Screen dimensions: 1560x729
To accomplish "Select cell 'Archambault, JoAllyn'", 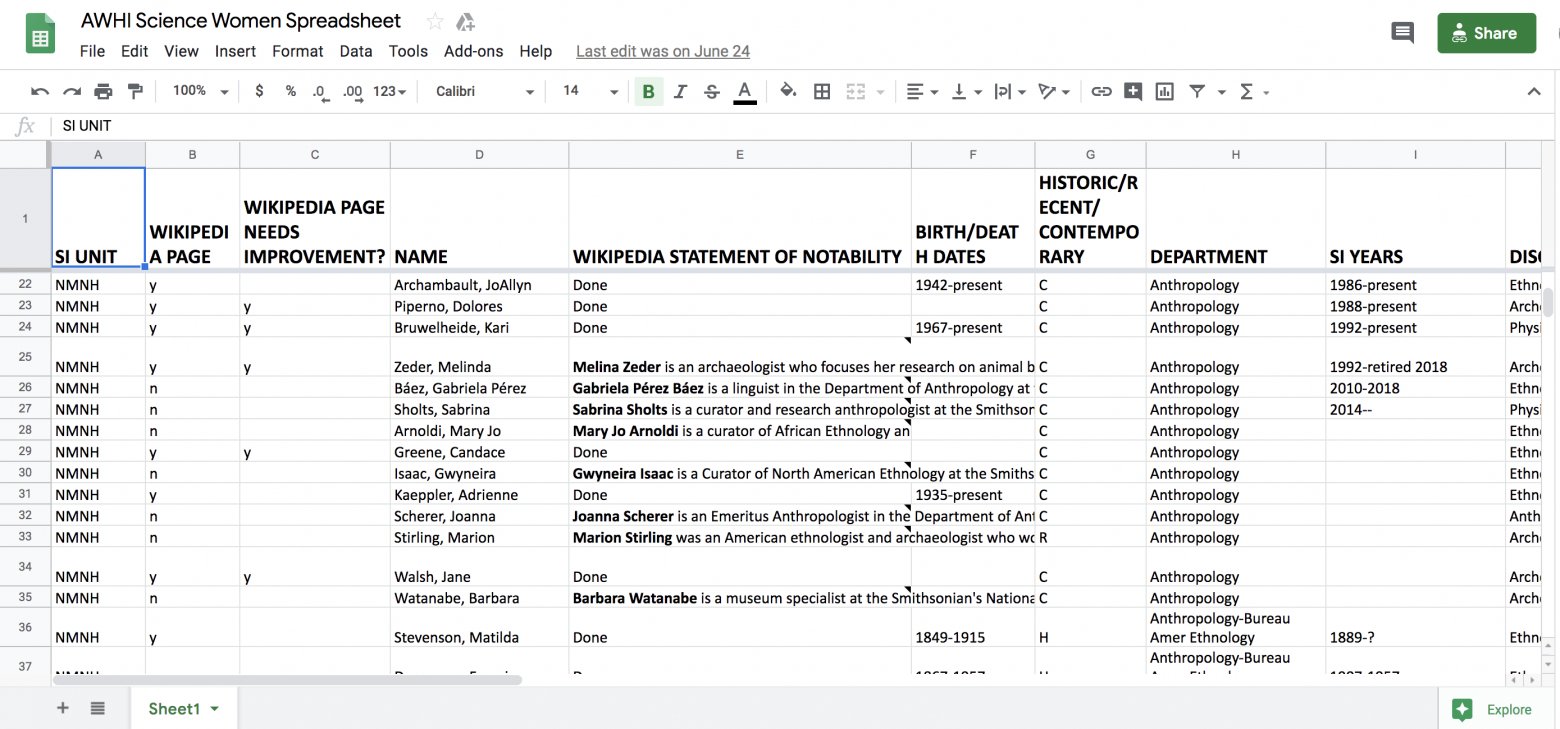I will pyautogui.click(x=479, y=285).
